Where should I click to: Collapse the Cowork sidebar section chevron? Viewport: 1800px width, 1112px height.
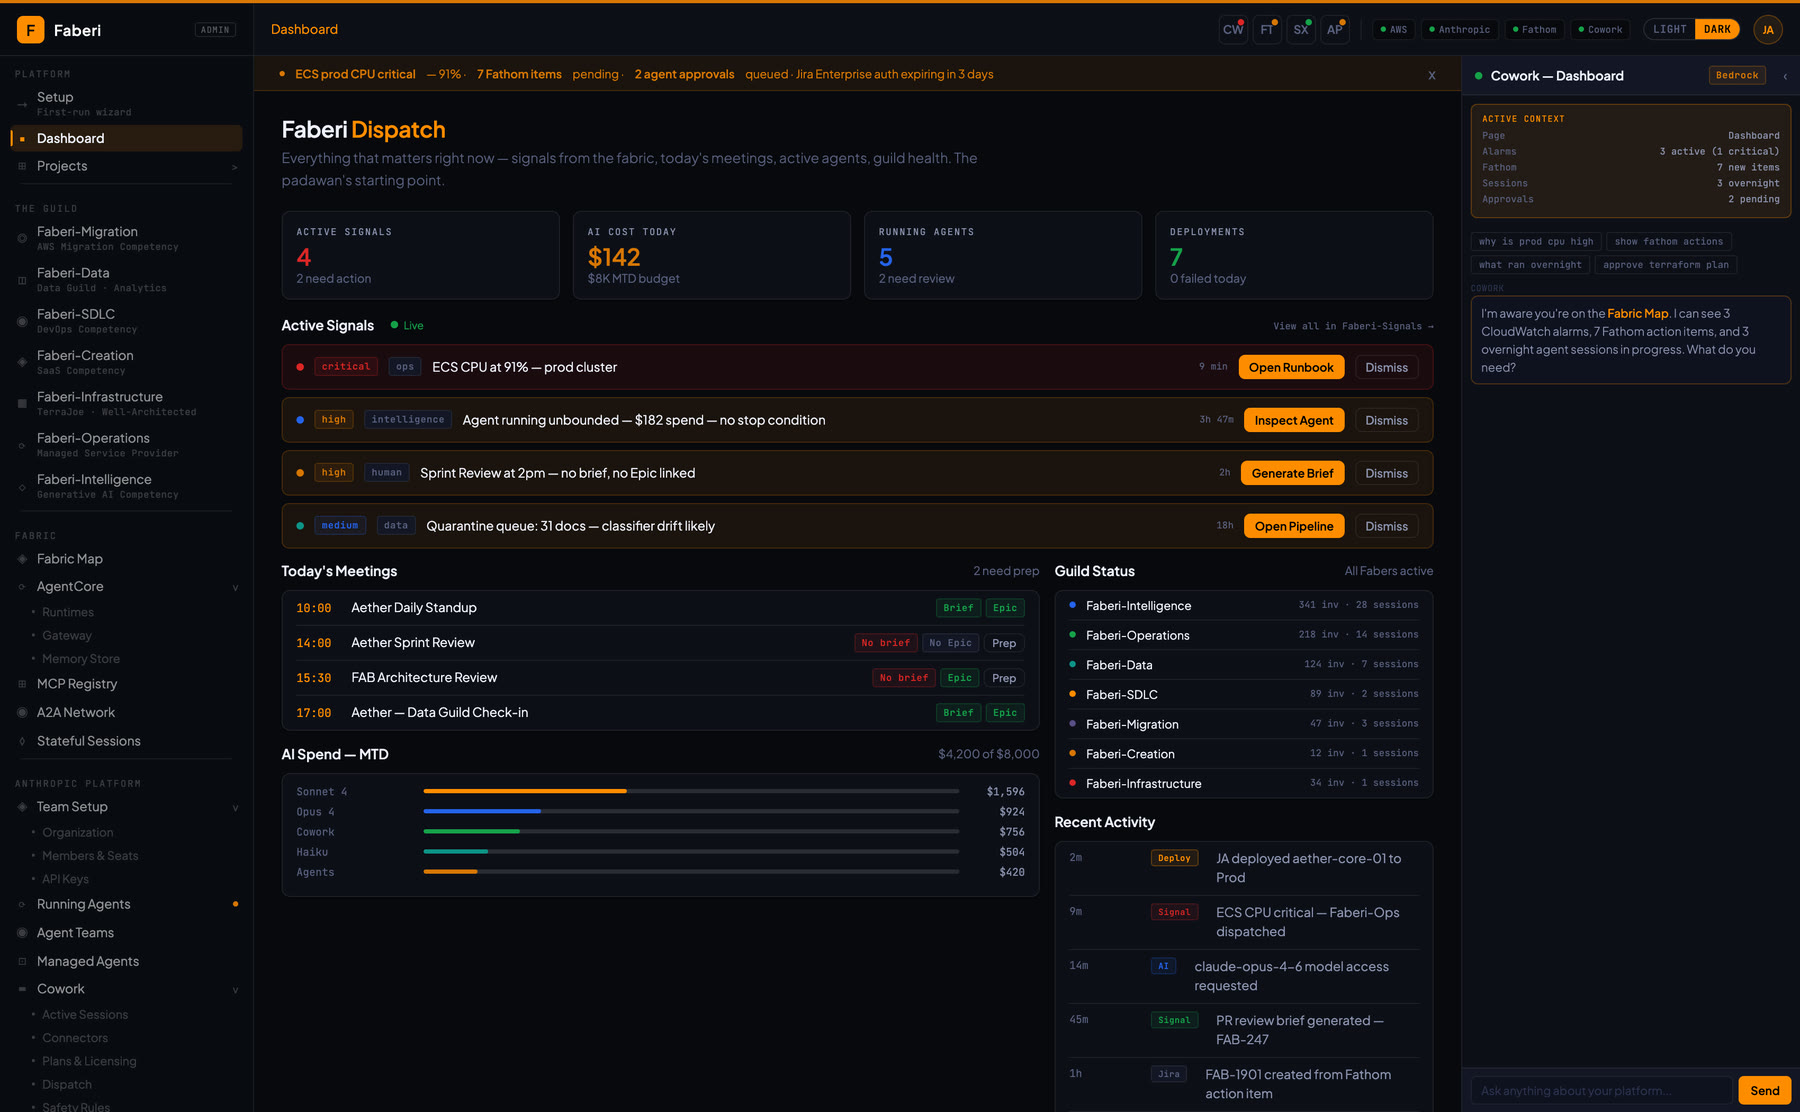235,990
